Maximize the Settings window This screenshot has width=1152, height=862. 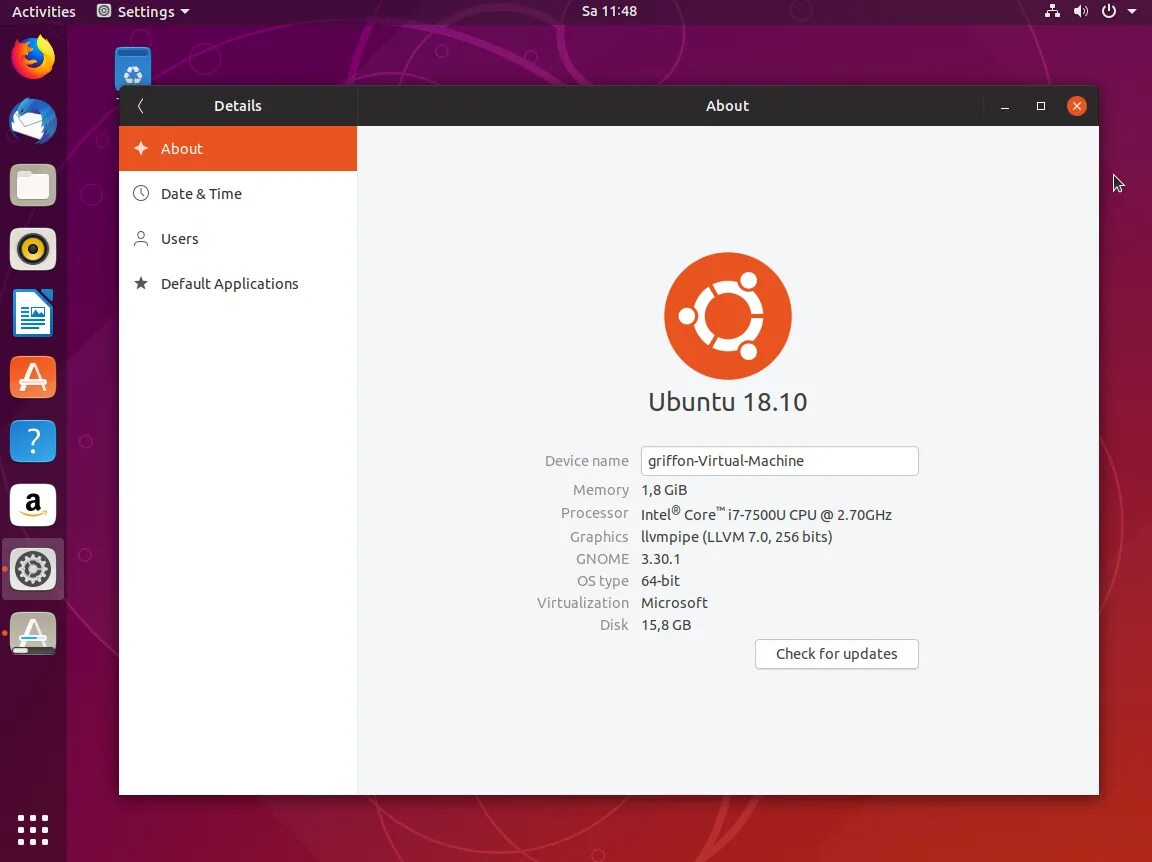tap(1040, 106)
